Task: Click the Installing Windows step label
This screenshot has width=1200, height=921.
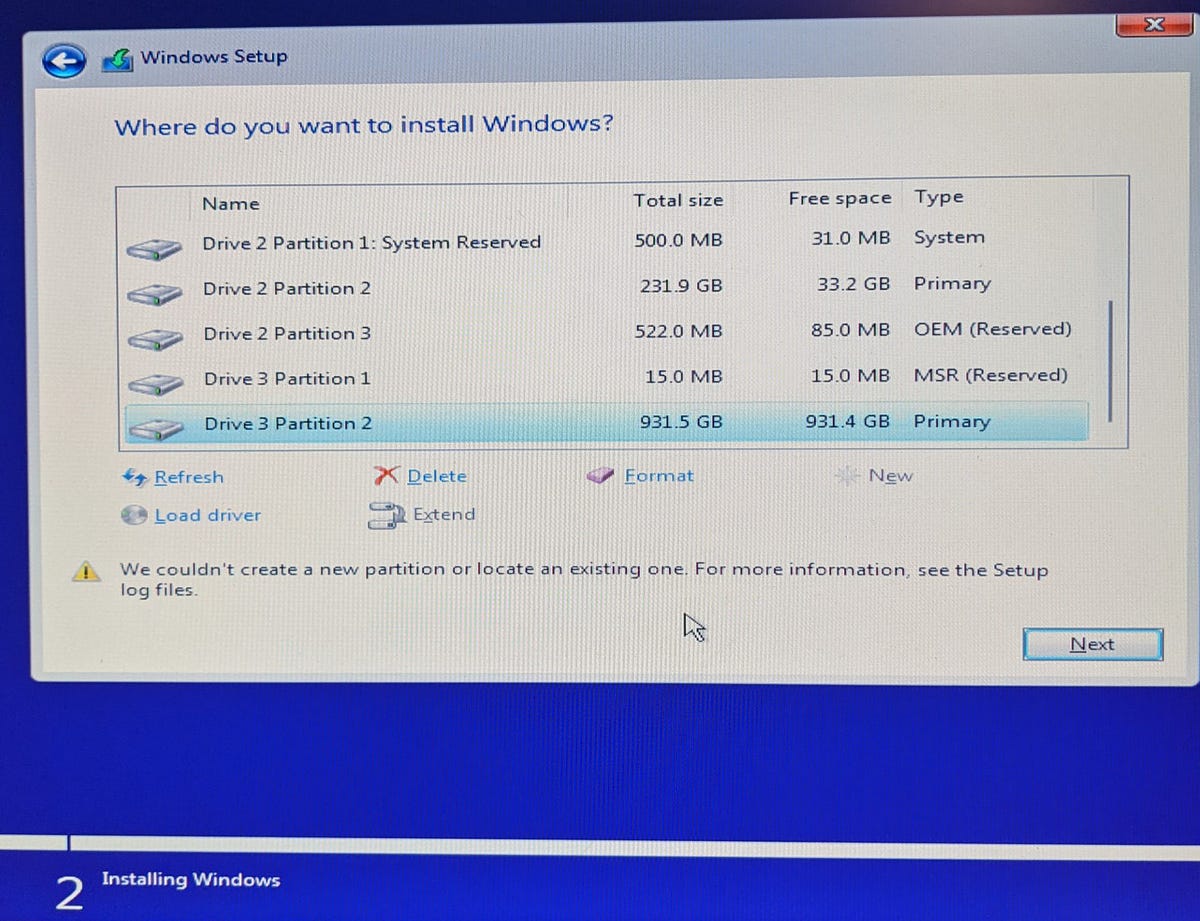Action: pos(191,880)
